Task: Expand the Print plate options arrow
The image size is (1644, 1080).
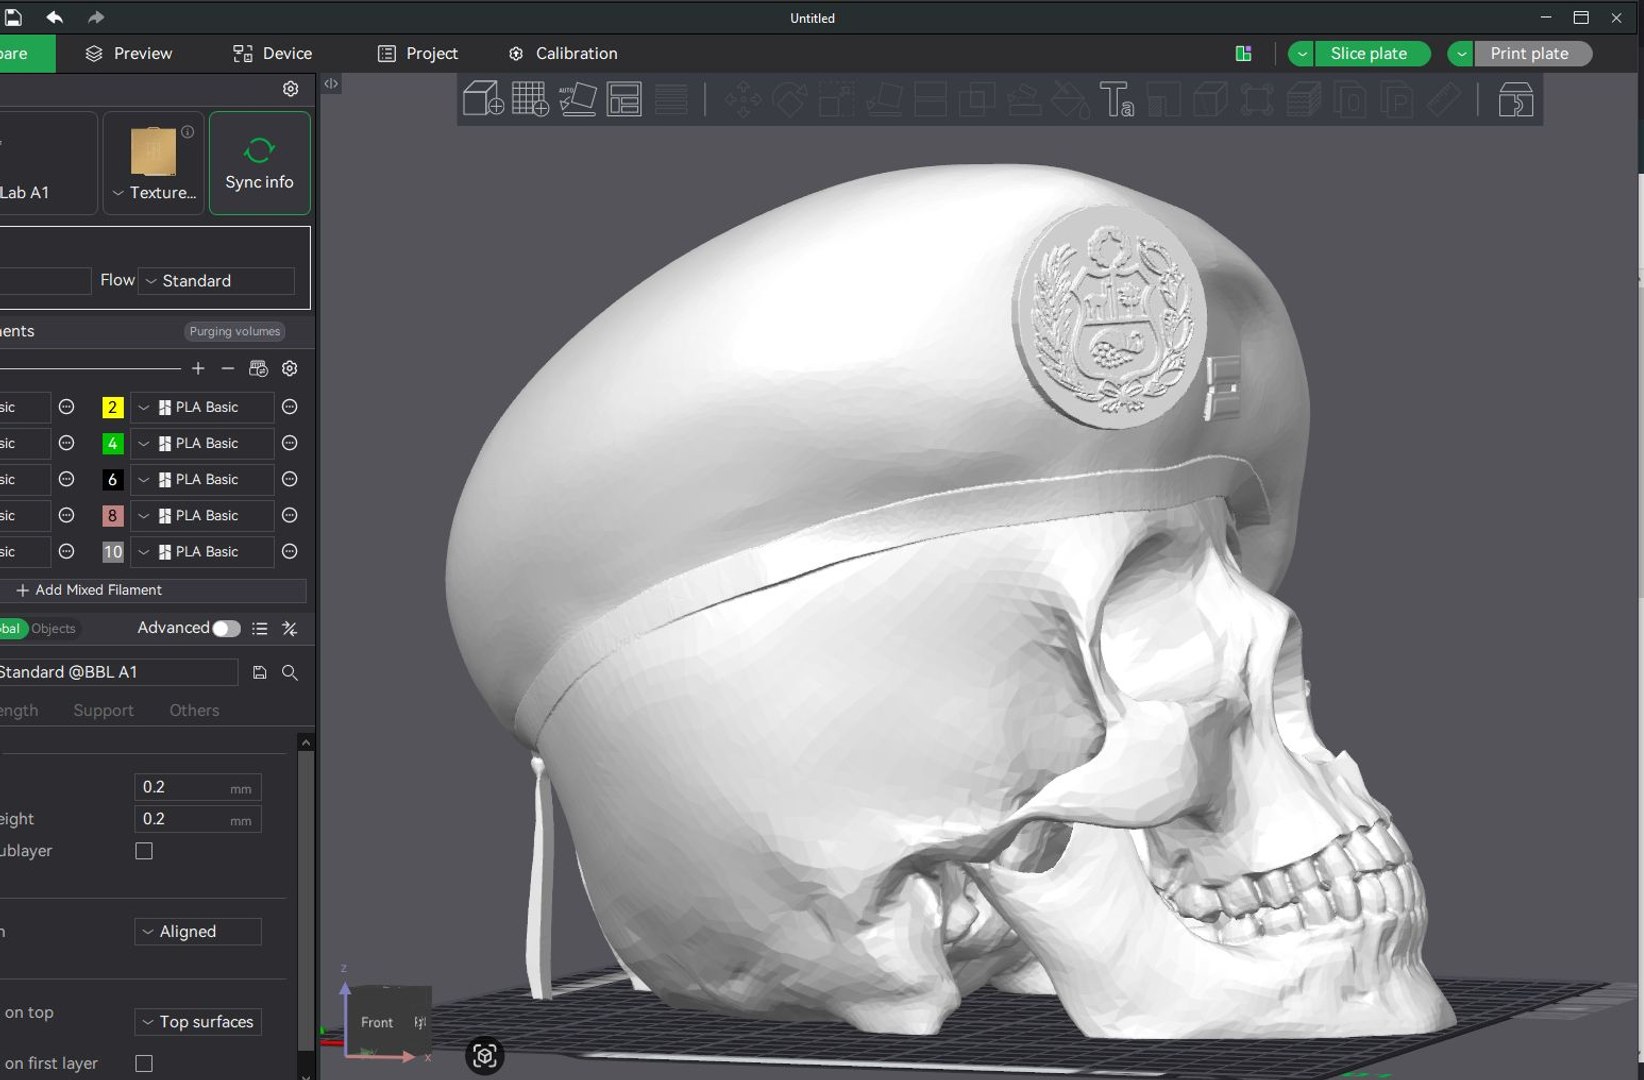Action: [x=1461, y=54]
